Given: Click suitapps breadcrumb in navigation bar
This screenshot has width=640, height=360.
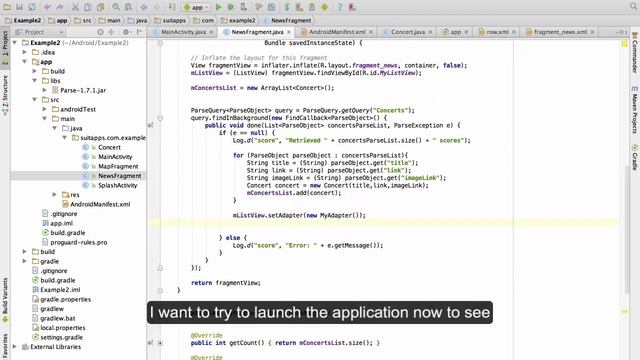Looking at the screenshot, I should [170, 20].
